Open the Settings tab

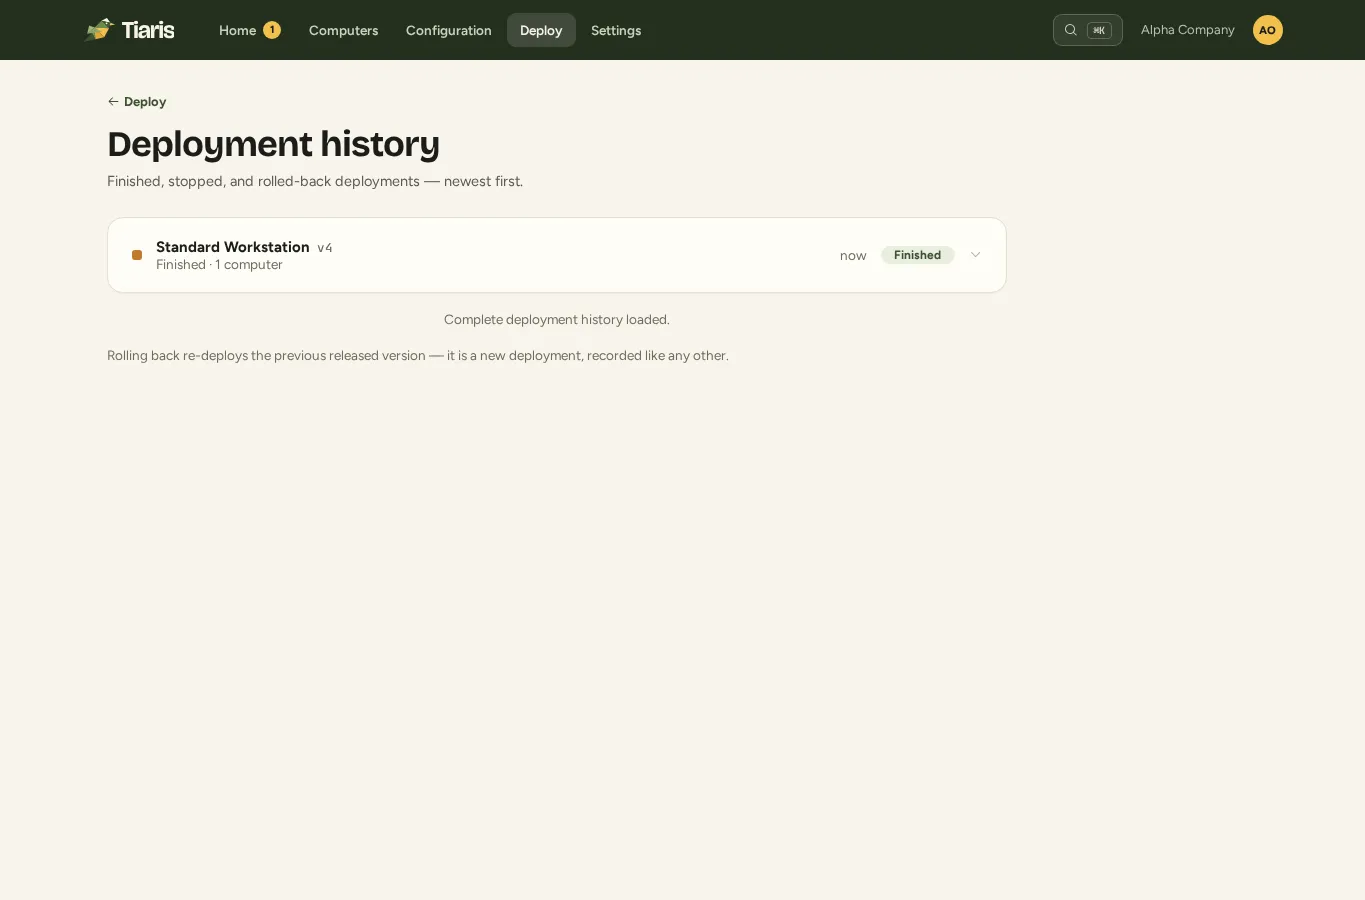[616, 30]
